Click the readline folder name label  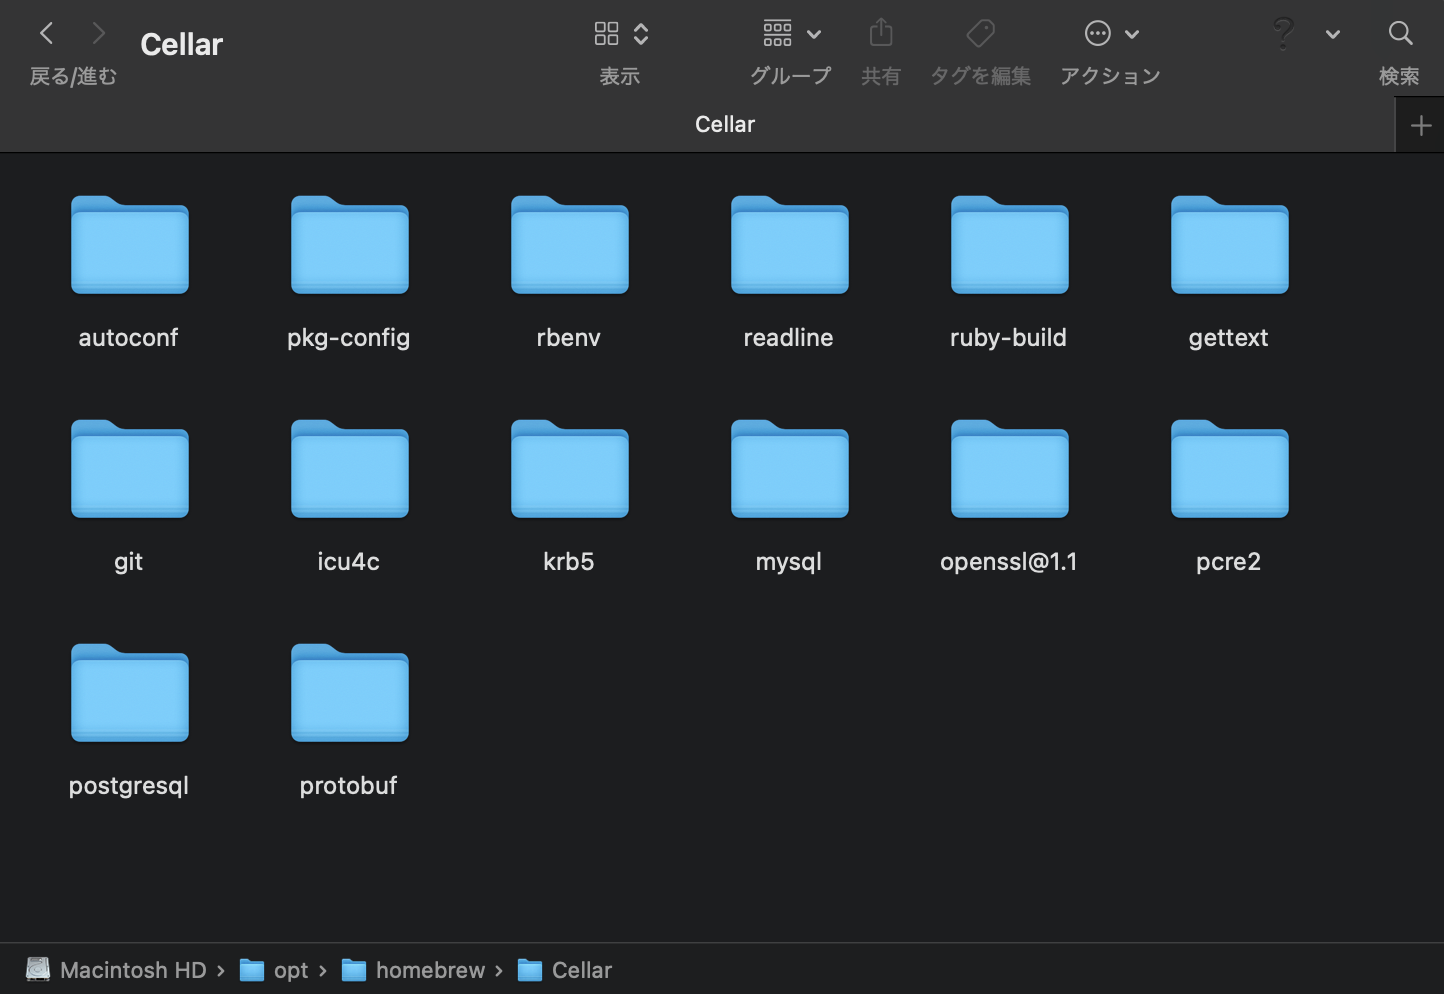[788, 338]
